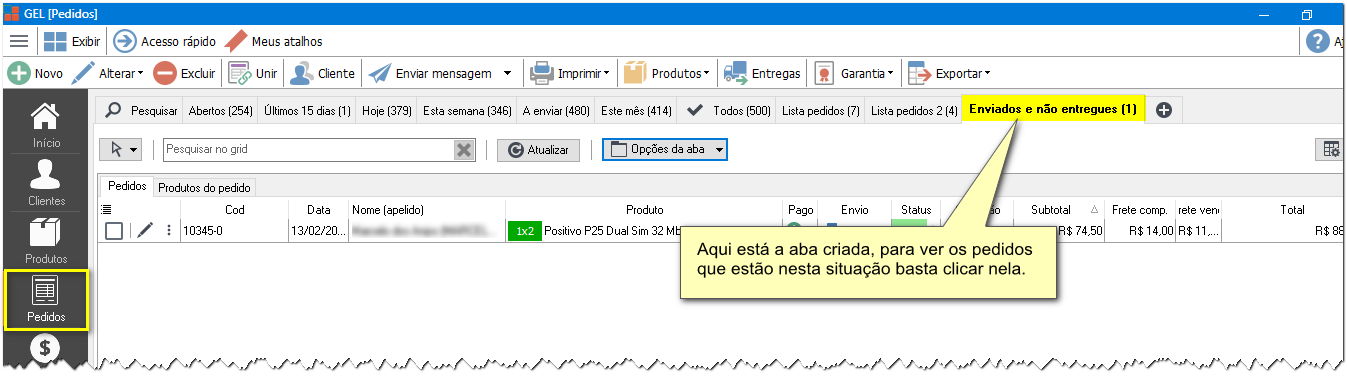
Task: Check the box for order 10345-0
Action: tap(114, 231)
